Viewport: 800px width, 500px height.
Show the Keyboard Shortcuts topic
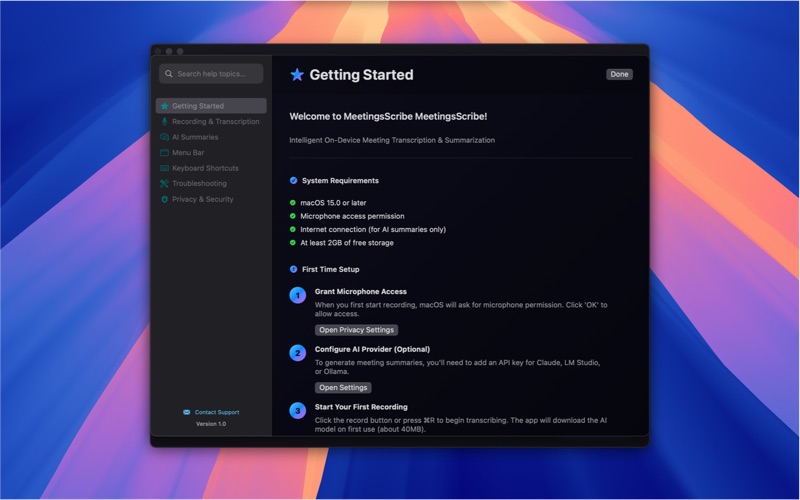coord(211,168)
